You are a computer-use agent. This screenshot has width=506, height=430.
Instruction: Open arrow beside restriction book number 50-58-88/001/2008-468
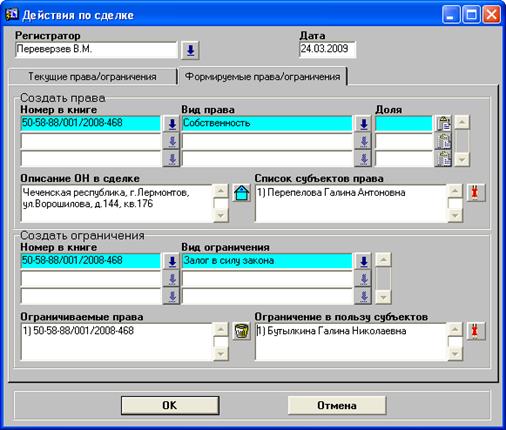[x=172, y=262]
